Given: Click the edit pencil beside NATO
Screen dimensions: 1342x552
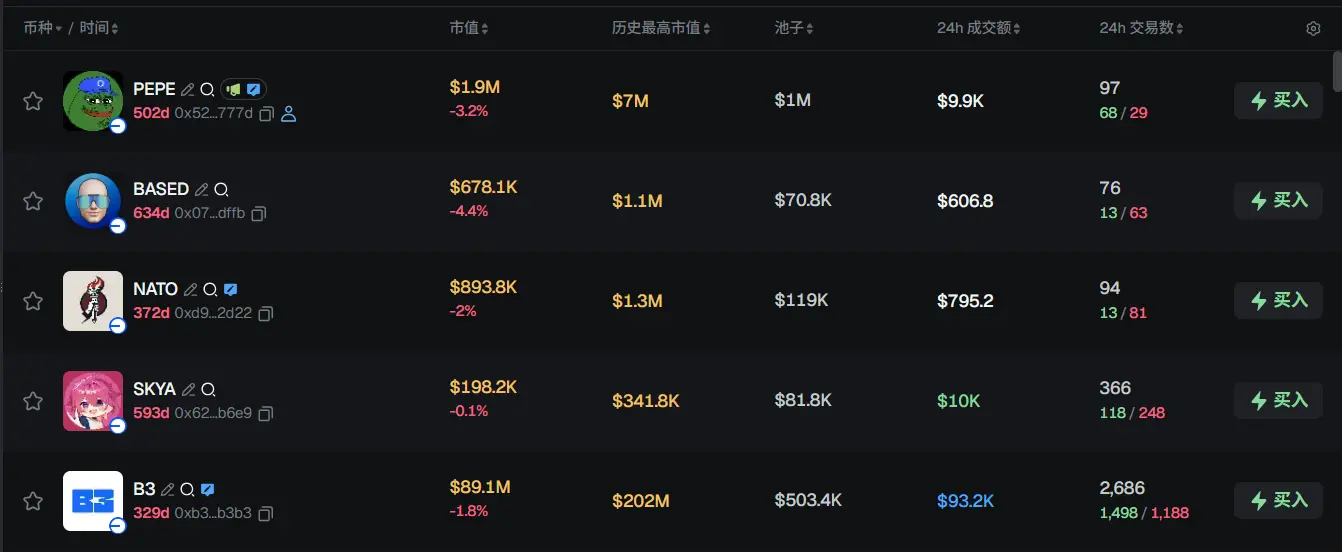Looking at the screenshot, I should 190,289.
